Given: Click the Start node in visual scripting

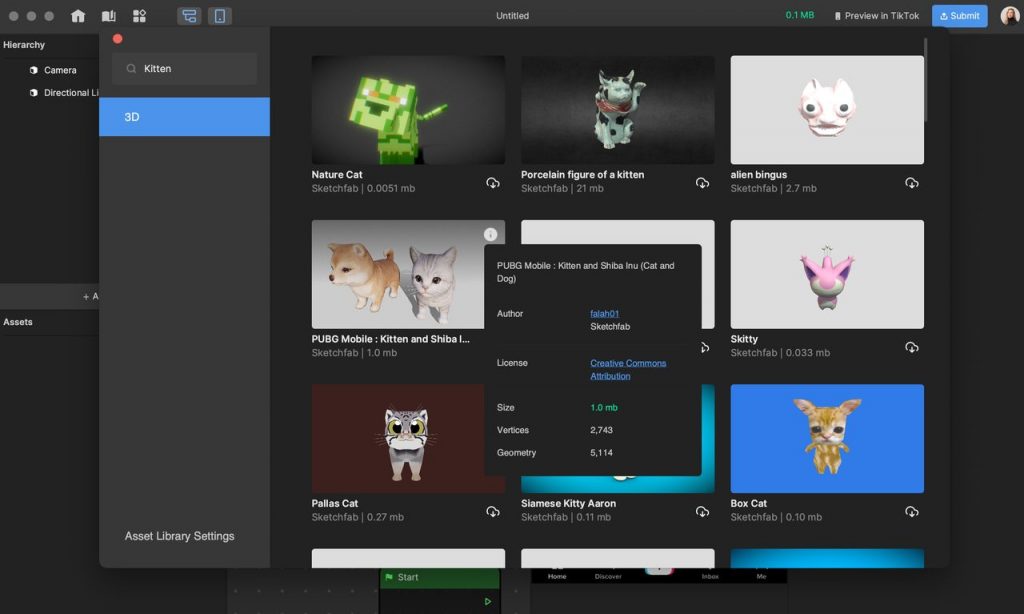Looking at the screenshot, I should (440, 577).
